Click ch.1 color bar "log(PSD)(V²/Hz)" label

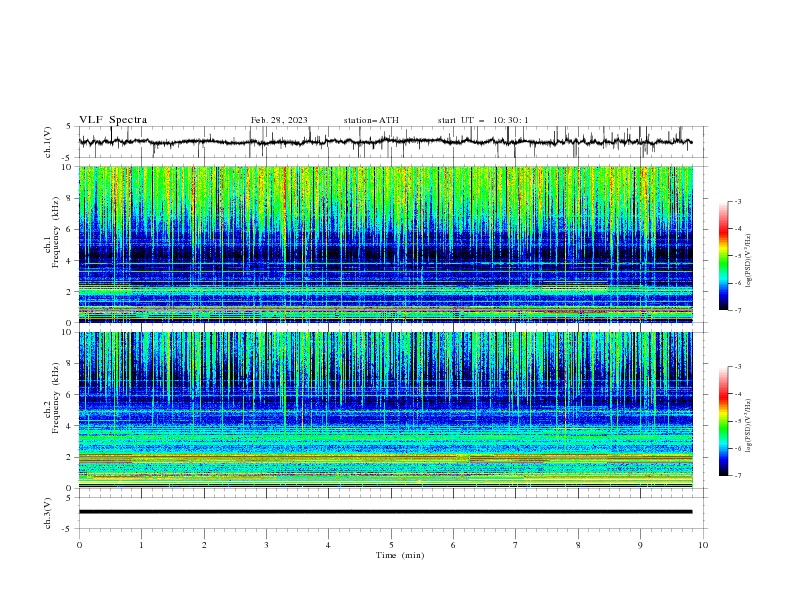[x=749, y=261]
